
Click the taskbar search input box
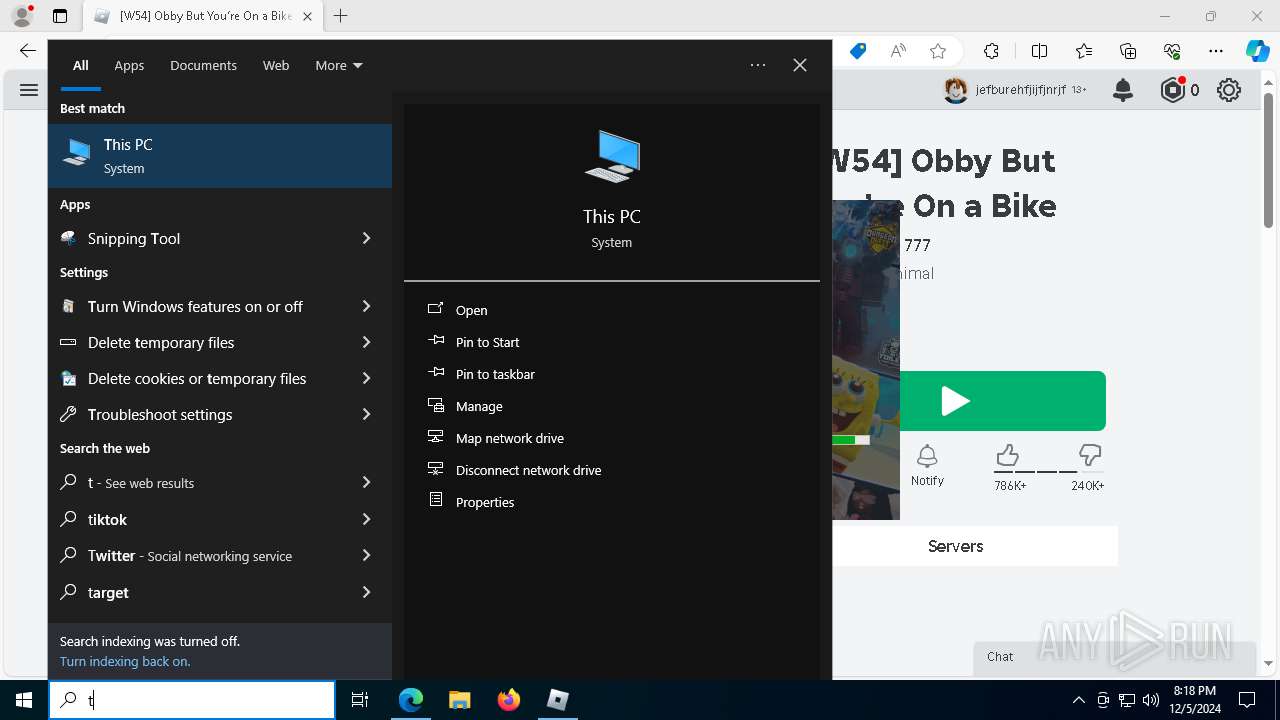[192, 700]
